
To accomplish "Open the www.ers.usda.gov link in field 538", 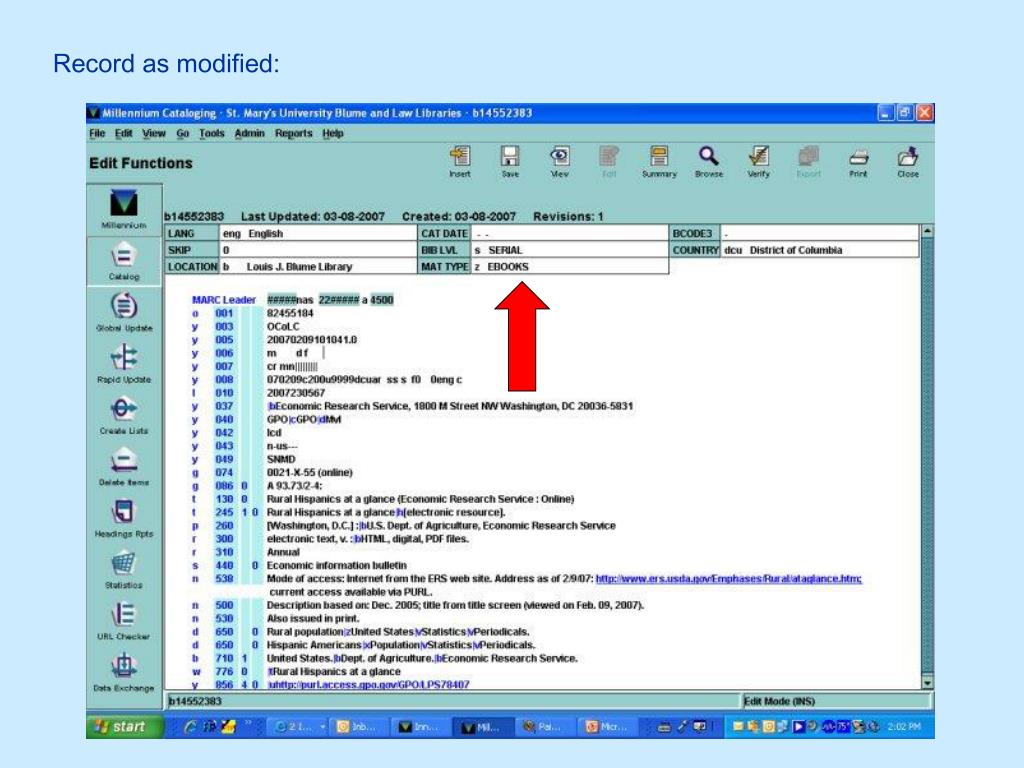I will point(728,579).
